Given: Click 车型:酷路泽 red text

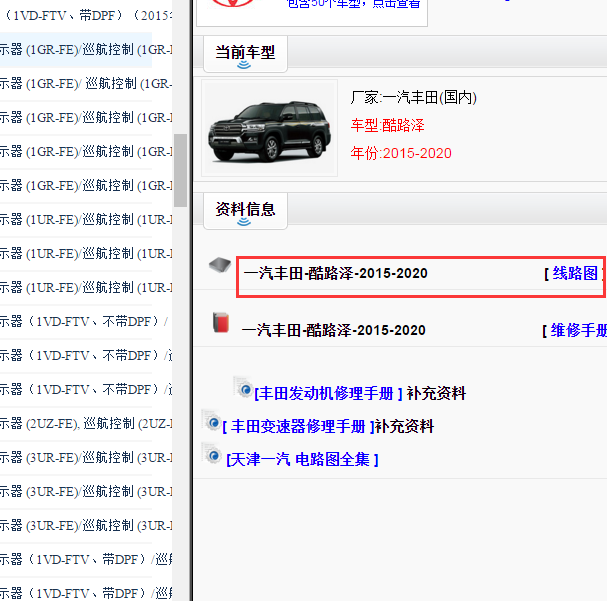Looking at the screenshot, I should point(388,126).
